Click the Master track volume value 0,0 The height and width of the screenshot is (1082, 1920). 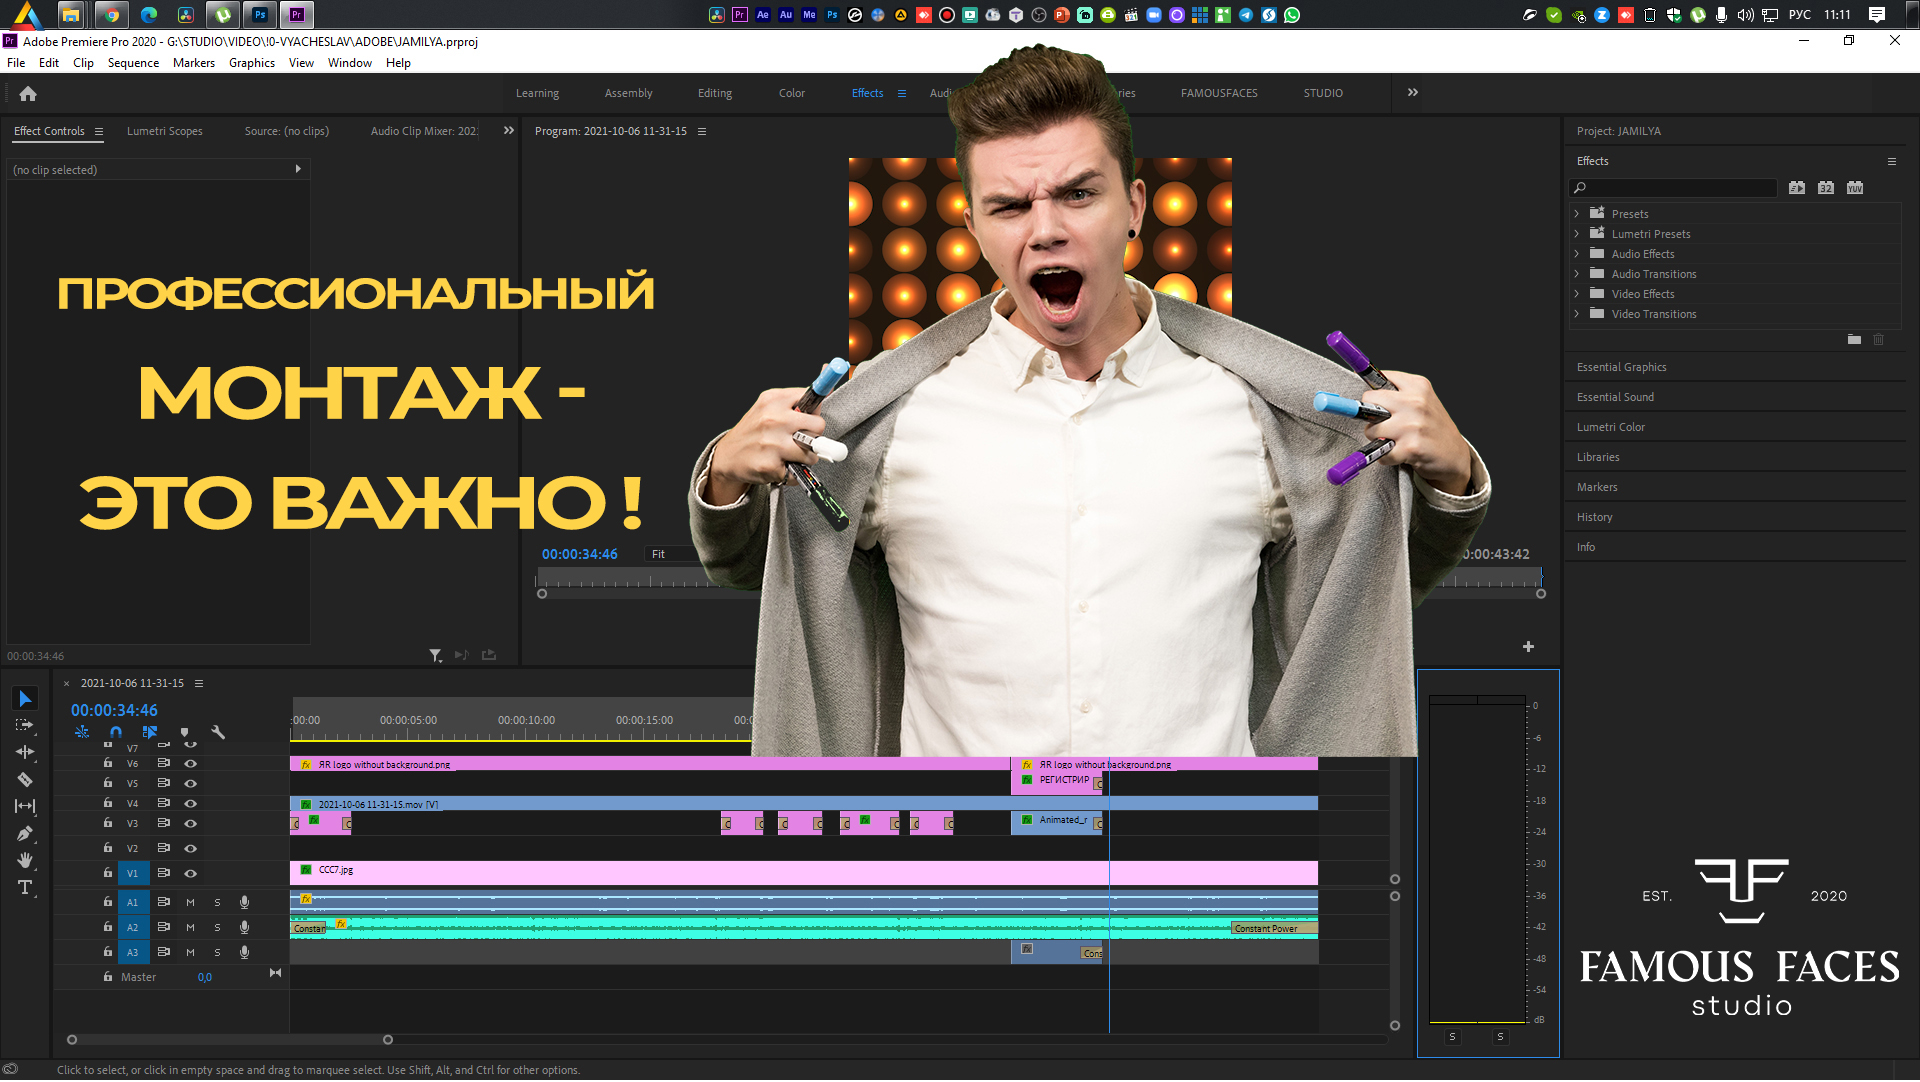pos(204,978)
